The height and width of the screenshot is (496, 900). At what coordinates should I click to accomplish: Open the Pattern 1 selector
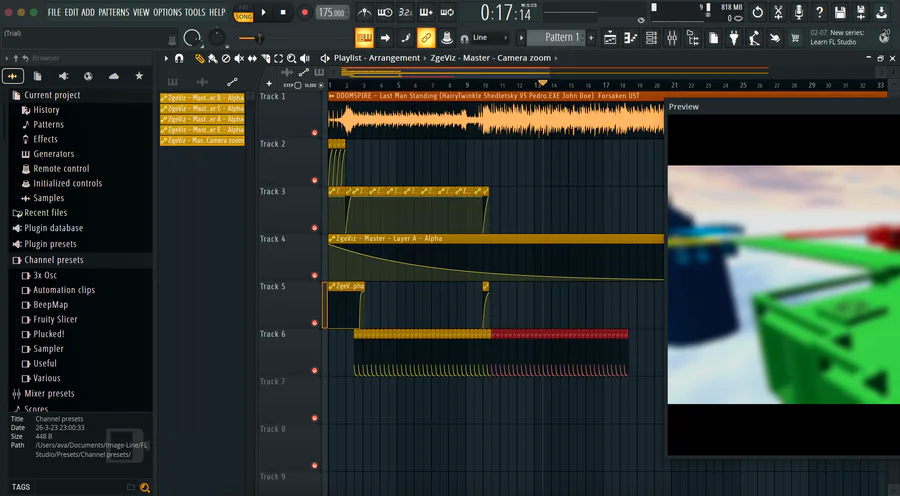(558, 37)
